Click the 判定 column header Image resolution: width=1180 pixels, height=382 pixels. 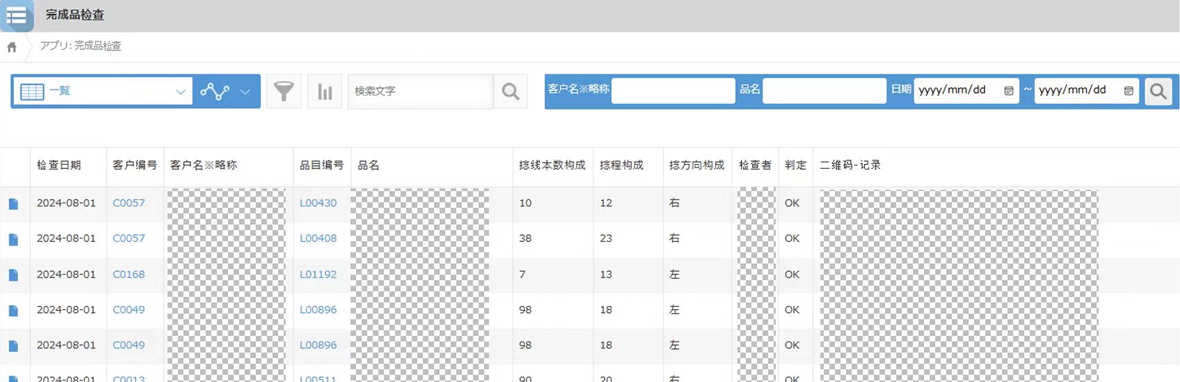(795, 165)
